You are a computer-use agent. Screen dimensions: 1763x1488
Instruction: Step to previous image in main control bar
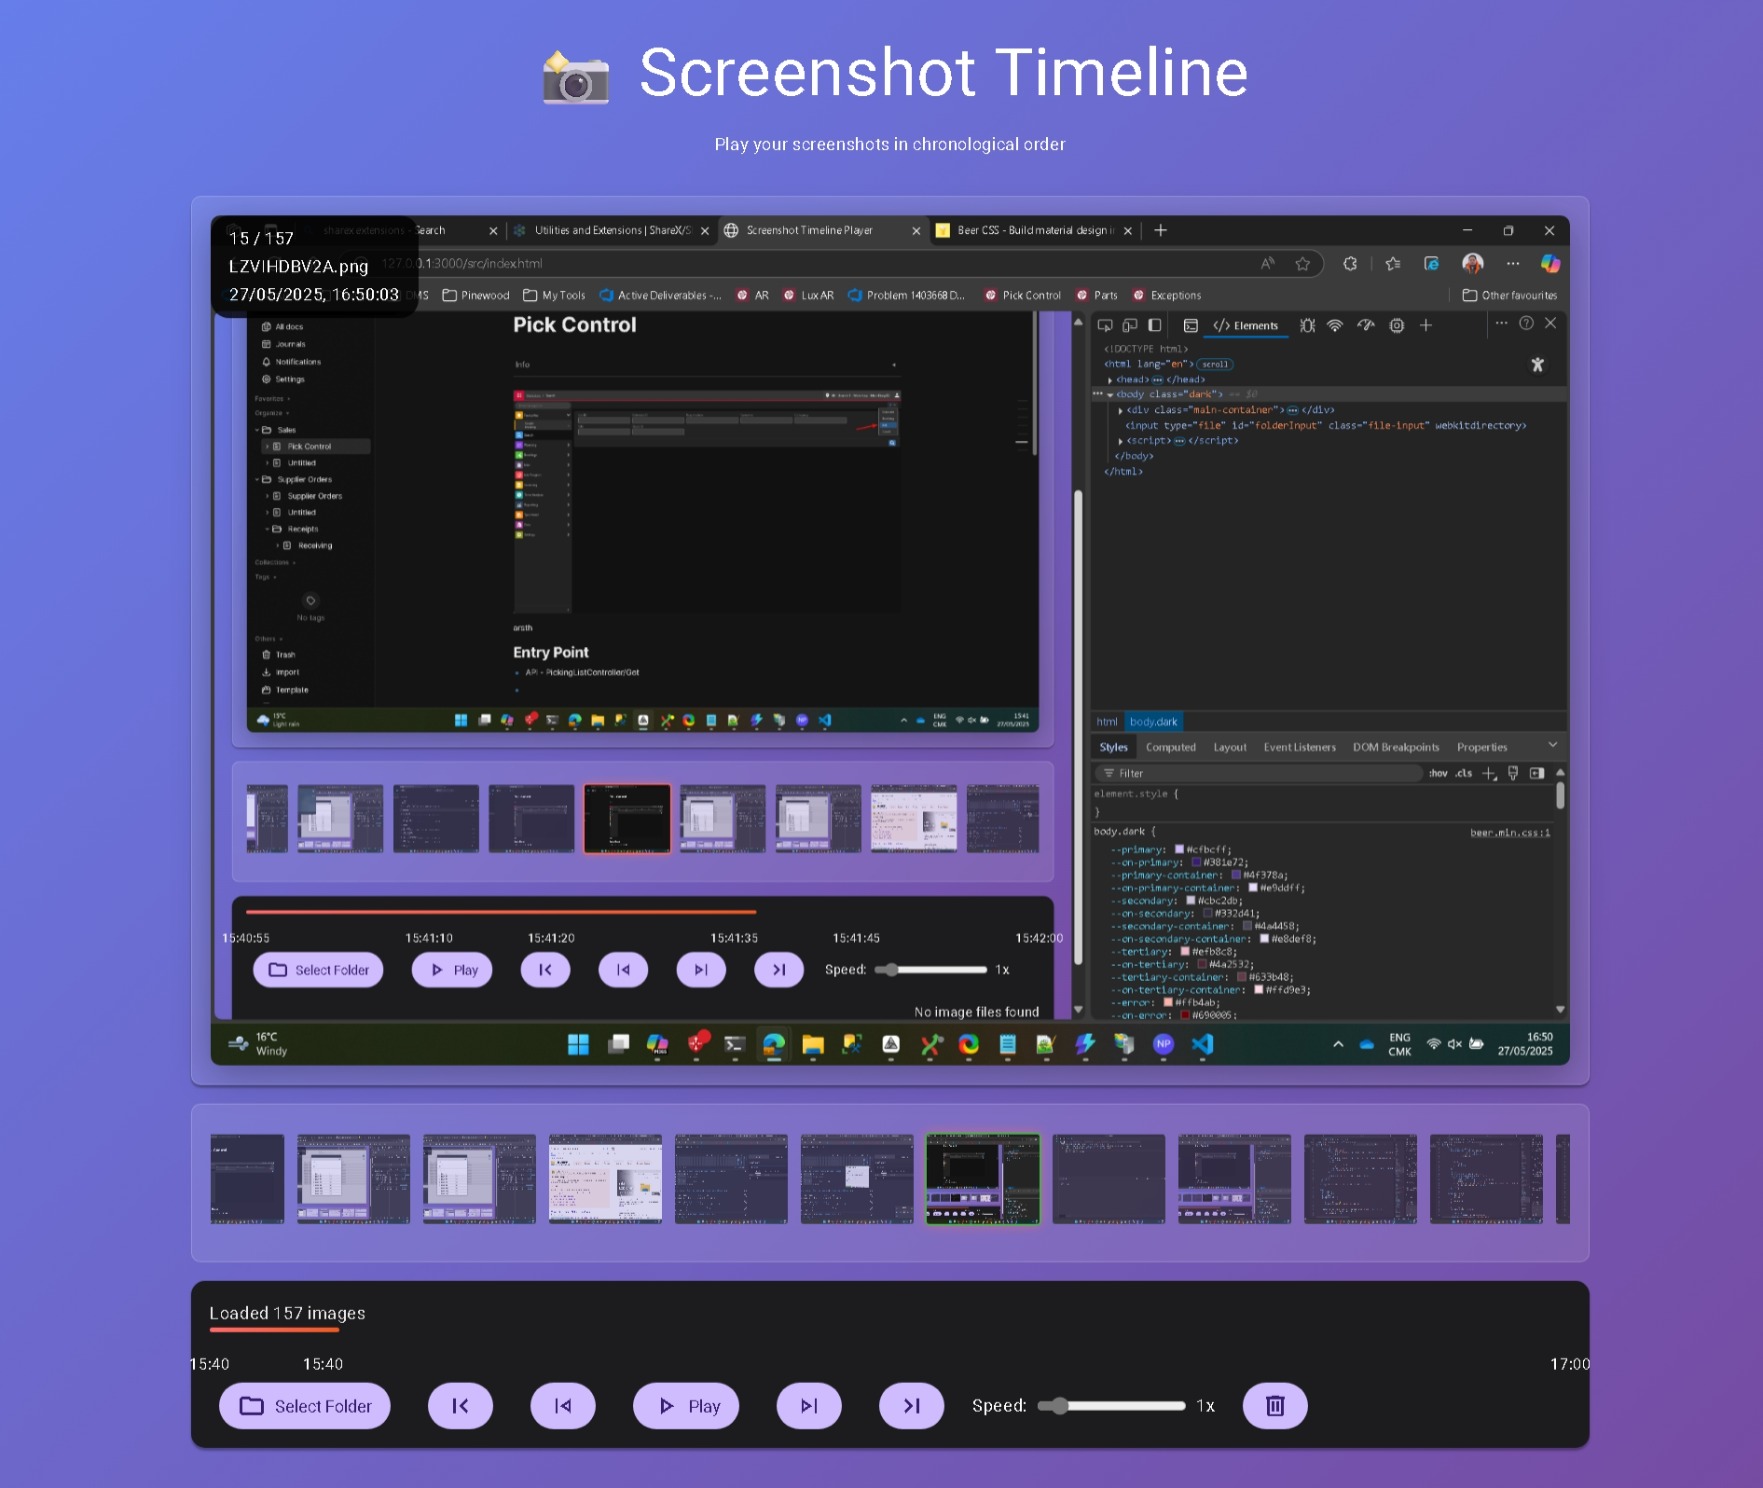[563, 1406]
